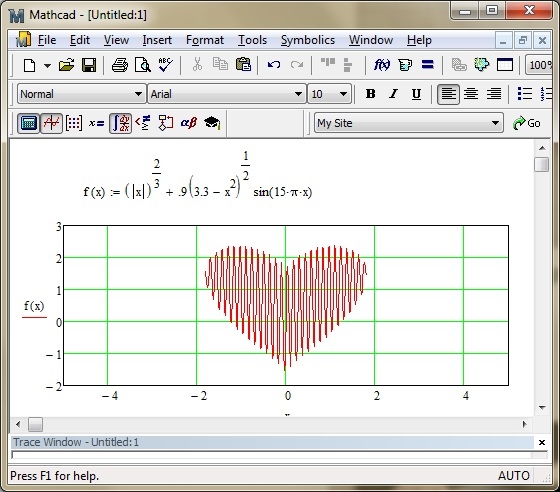
Task: Show the Greek symbol αβ toolbar
Action: click(189, 123)
